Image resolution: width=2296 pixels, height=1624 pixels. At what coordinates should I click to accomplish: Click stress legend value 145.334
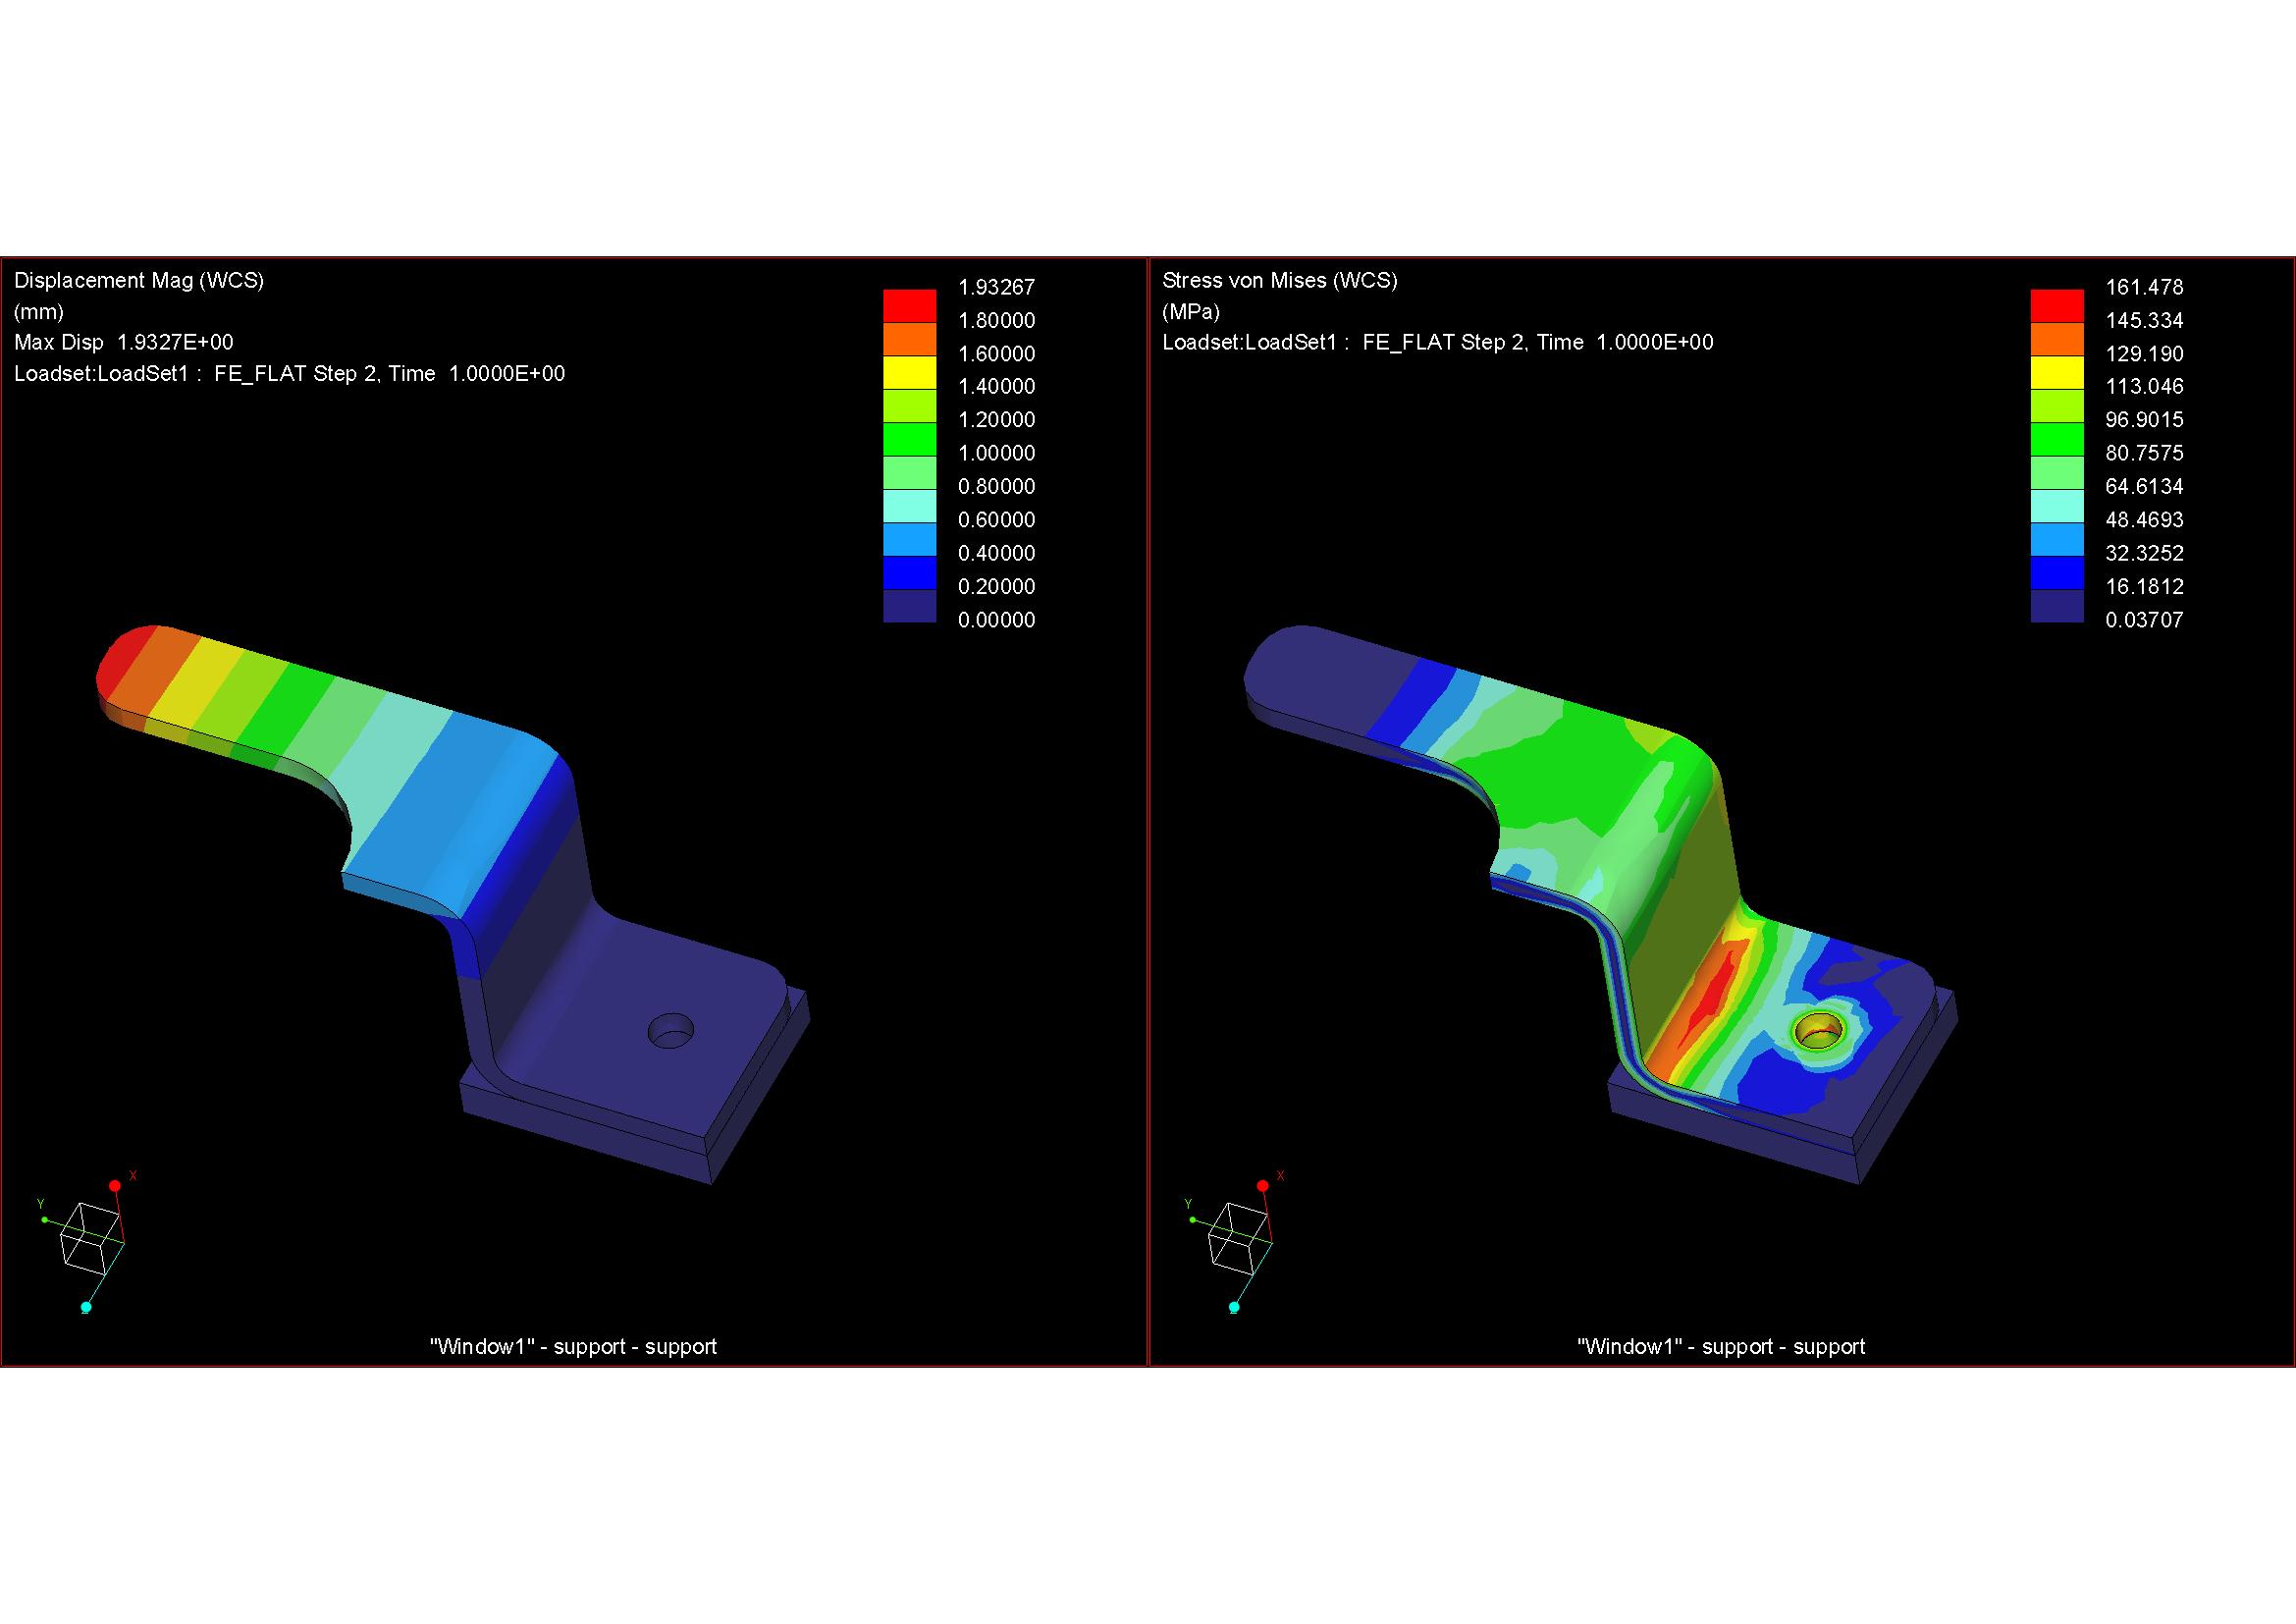2144,320
